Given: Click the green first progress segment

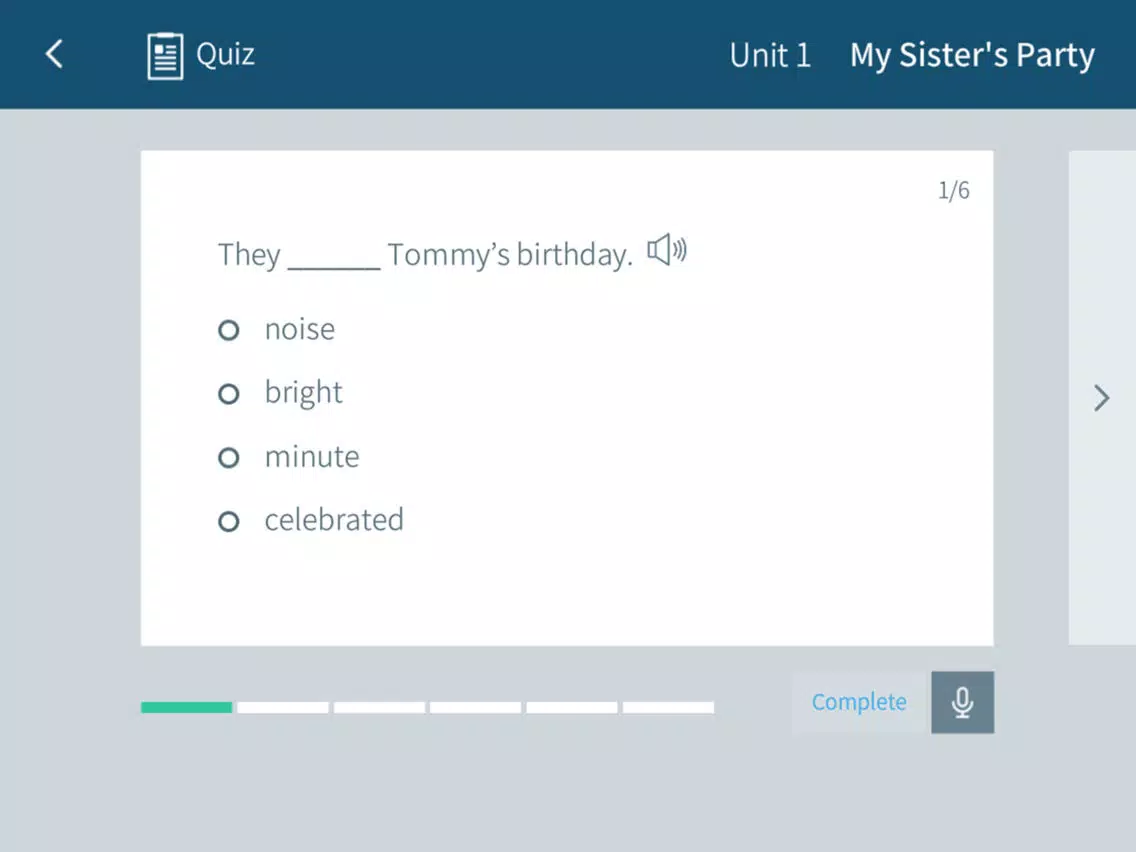Looking at the screenshot, I should (186, 707).
